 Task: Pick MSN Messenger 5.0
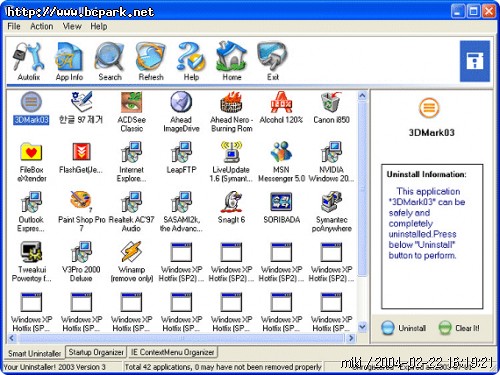coord(281,162)
